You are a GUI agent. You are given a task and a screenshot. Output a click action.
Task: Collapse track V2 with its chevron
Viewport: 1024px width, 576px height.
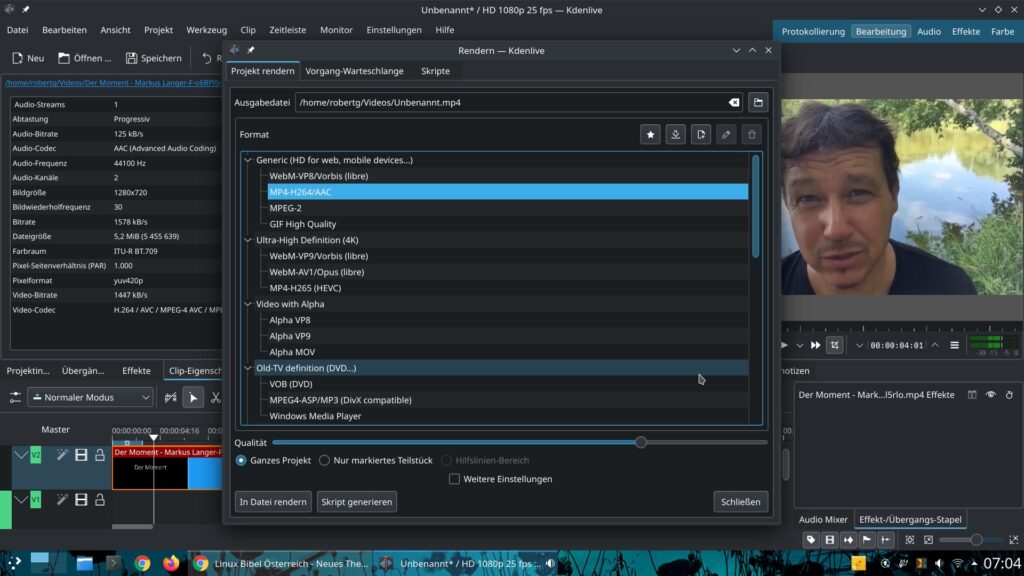click(x=21, y=455)
